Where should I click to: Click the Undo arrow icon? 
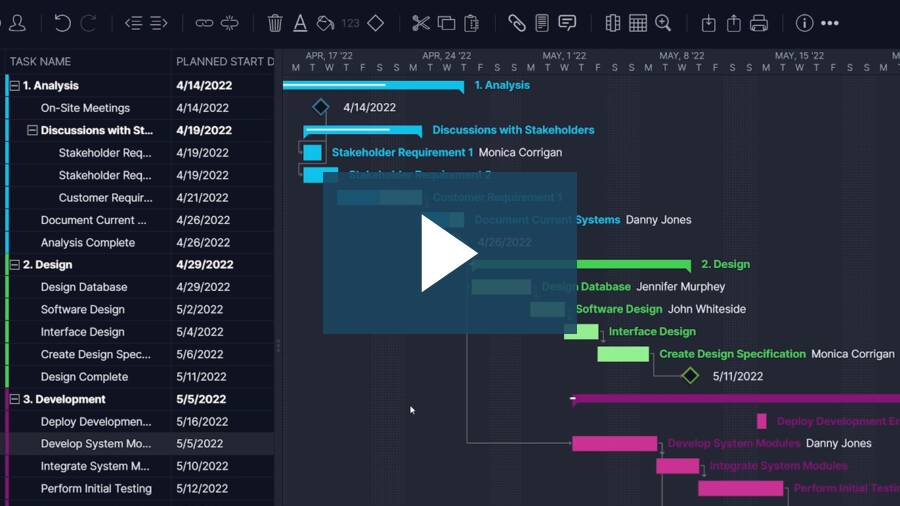(62, 24)
